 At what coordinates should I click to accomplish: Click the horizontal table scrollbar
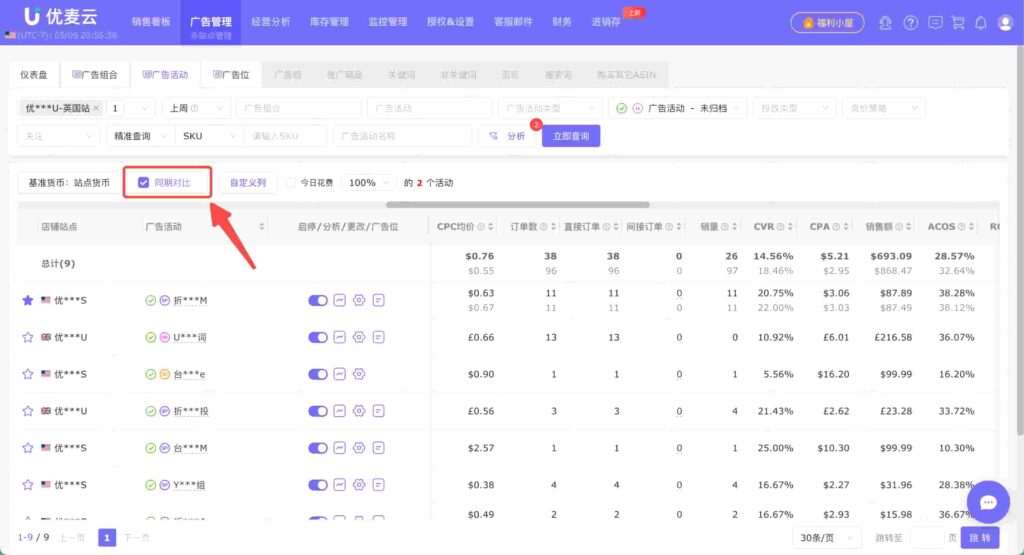click(517, 204)
